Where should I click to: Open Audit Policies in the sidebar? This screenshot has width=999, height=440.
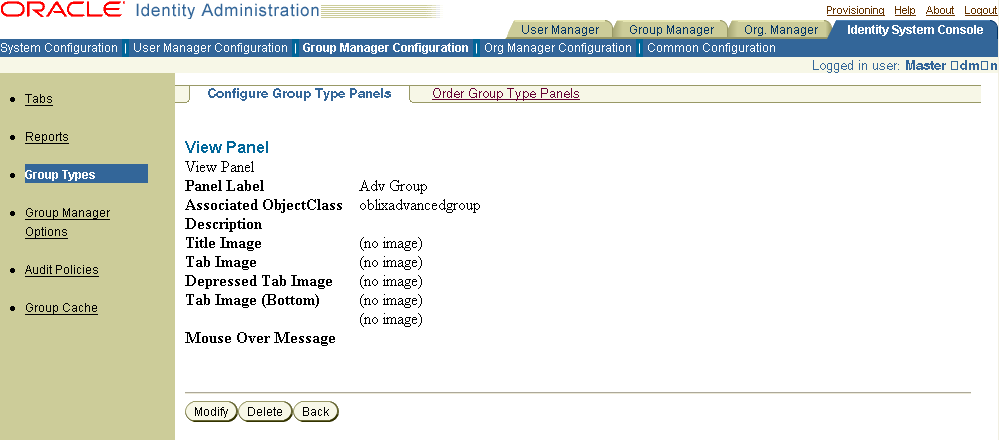62,270
